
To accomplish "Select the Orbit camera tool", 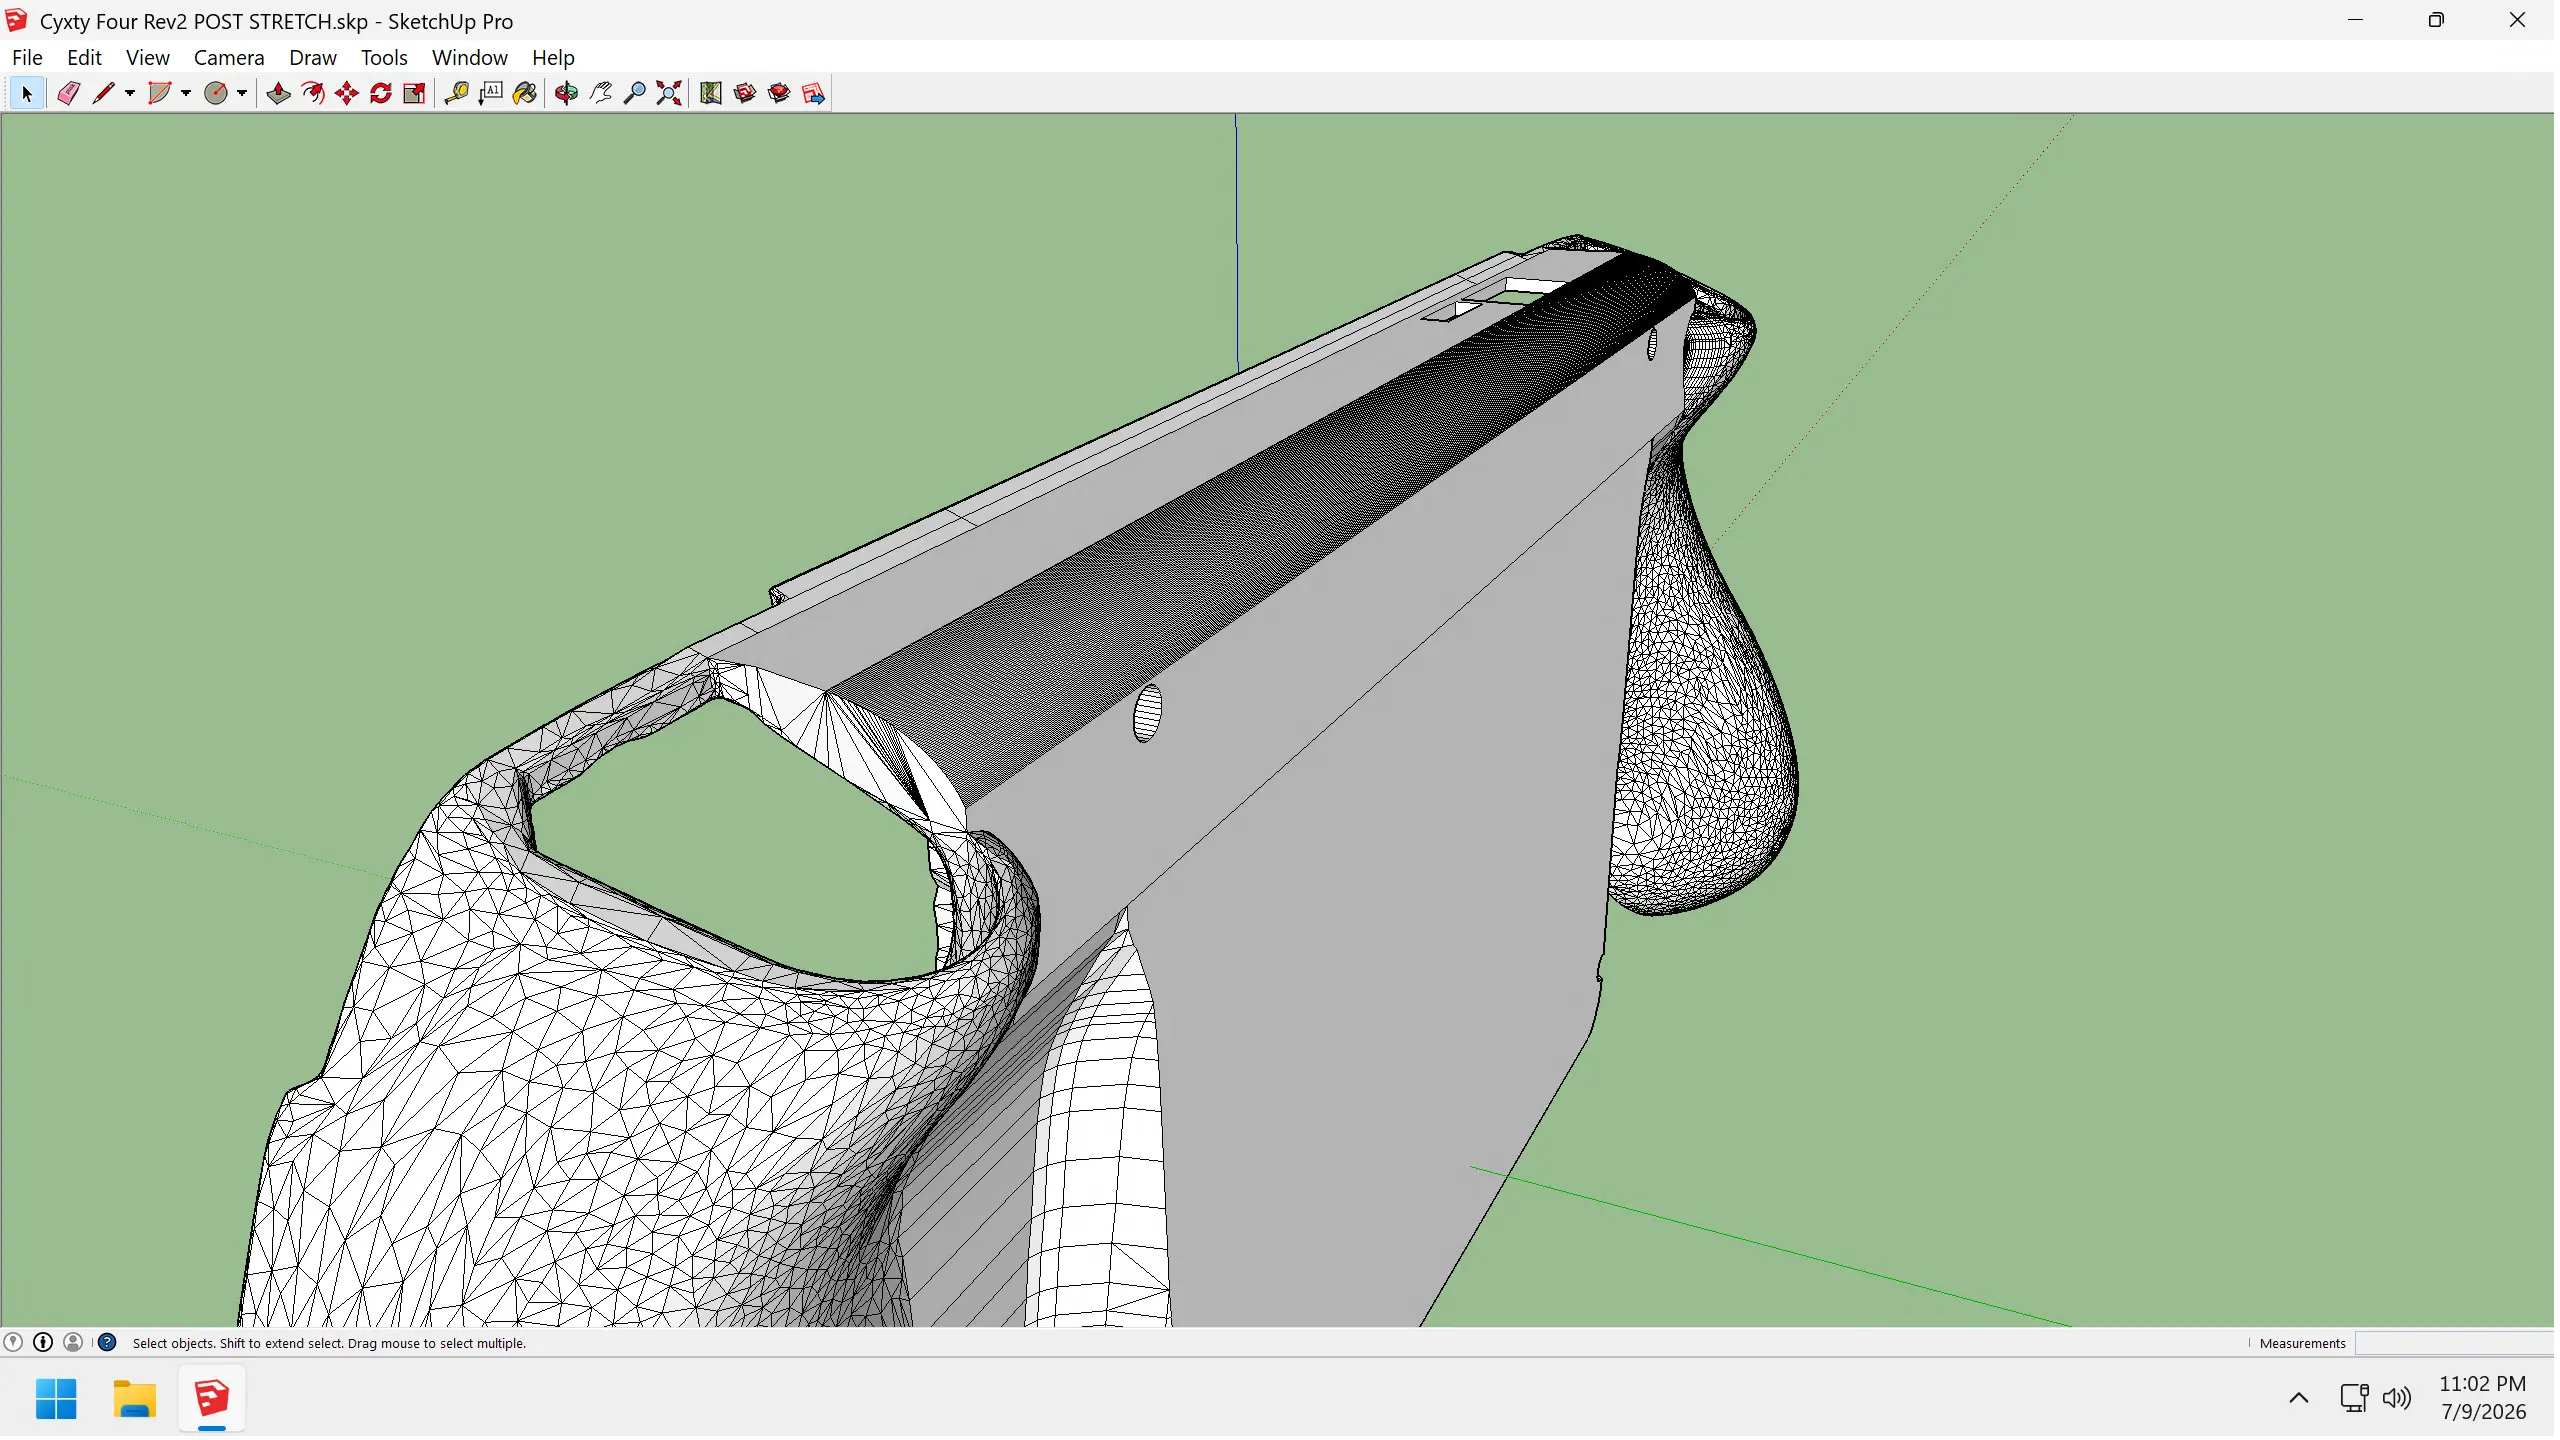I will 567,94.
